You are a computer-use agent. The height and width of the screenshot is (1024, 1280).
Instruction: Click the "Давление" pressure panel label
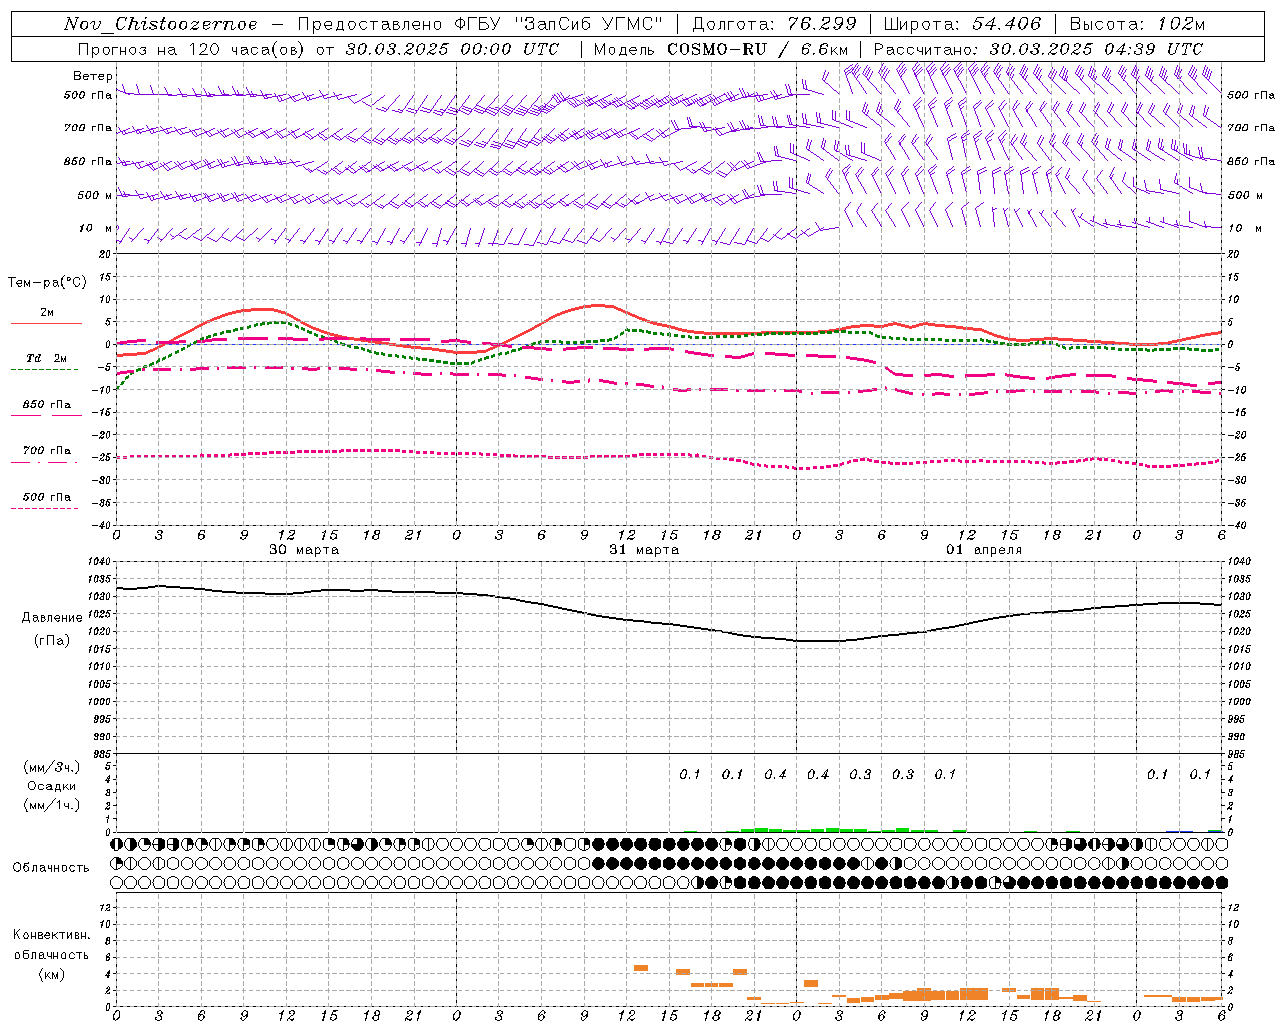pyautogui.click(x=52, y=618)
